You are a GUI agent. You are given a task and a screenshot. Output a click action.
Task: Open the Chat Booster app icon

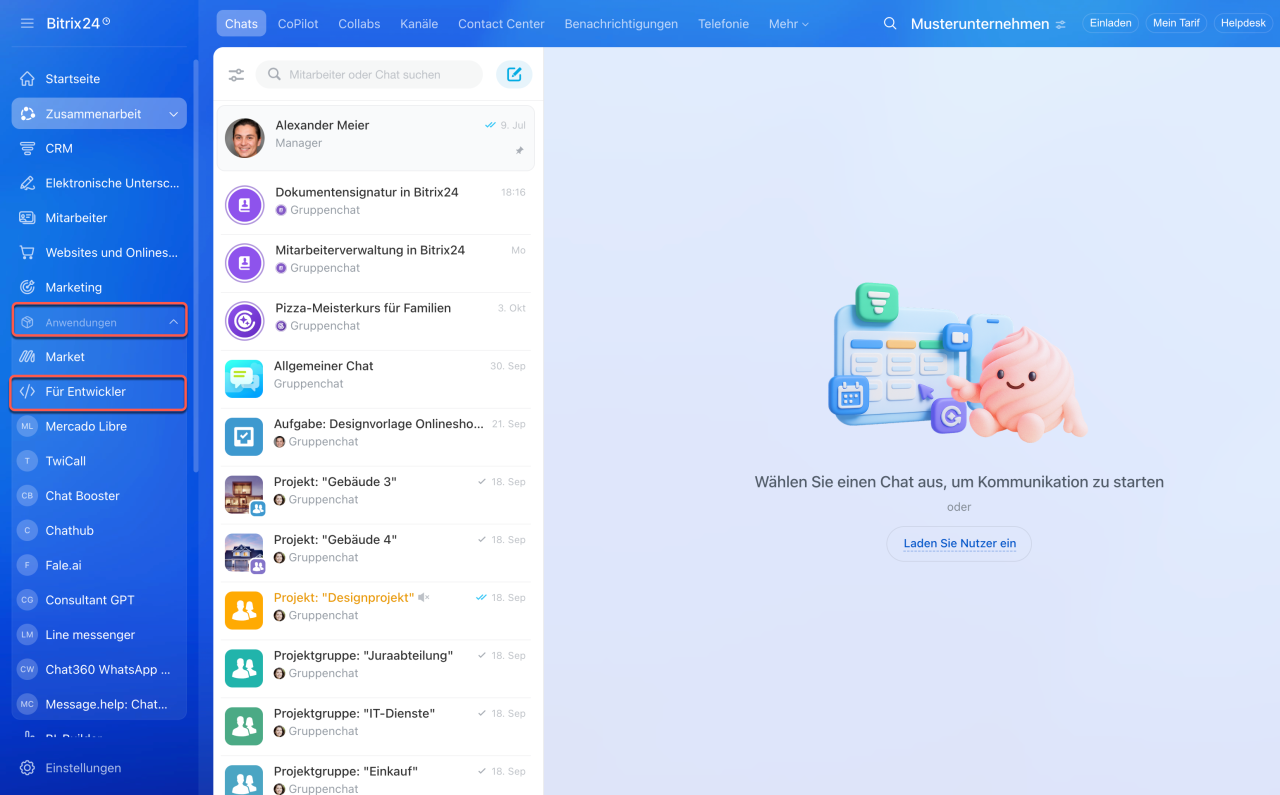point(27,496)
